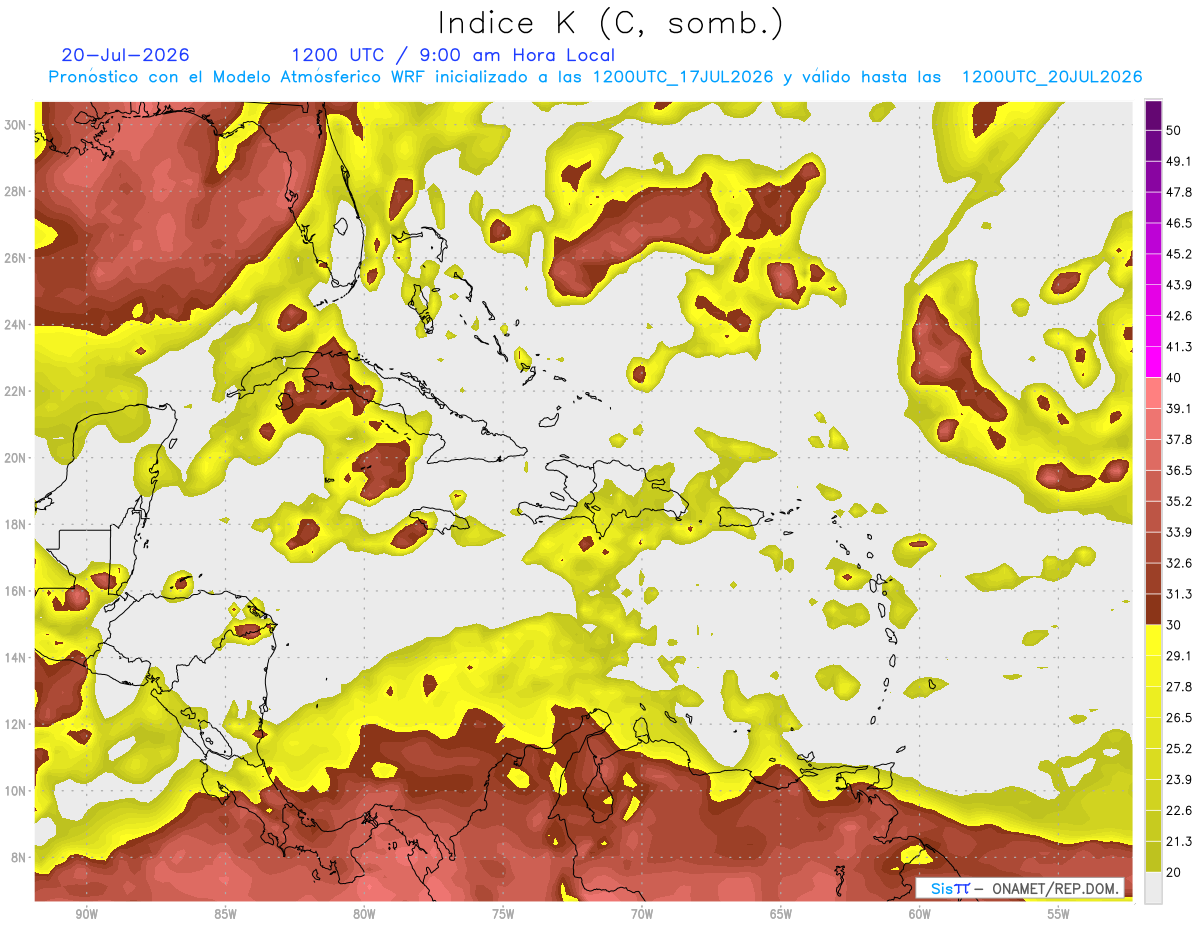This screenshot has height=927, width=1200.
Task: Click the 16N latitude label
Action: pyautogui.click(x=17, y=591)
